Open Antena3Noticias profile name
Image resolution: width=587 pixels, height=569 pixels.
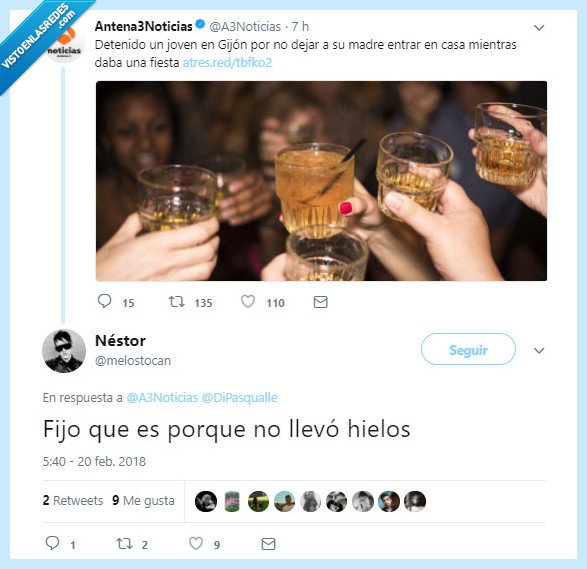[x=143, y=26]
